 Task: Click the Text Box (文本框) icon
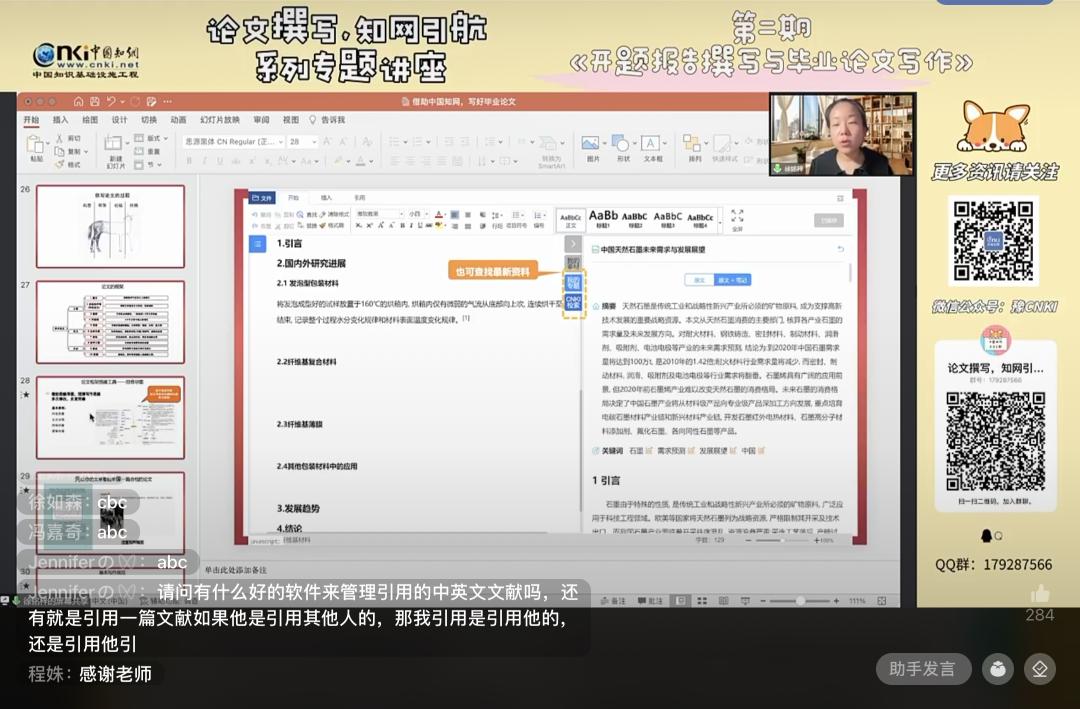(650, 143)
